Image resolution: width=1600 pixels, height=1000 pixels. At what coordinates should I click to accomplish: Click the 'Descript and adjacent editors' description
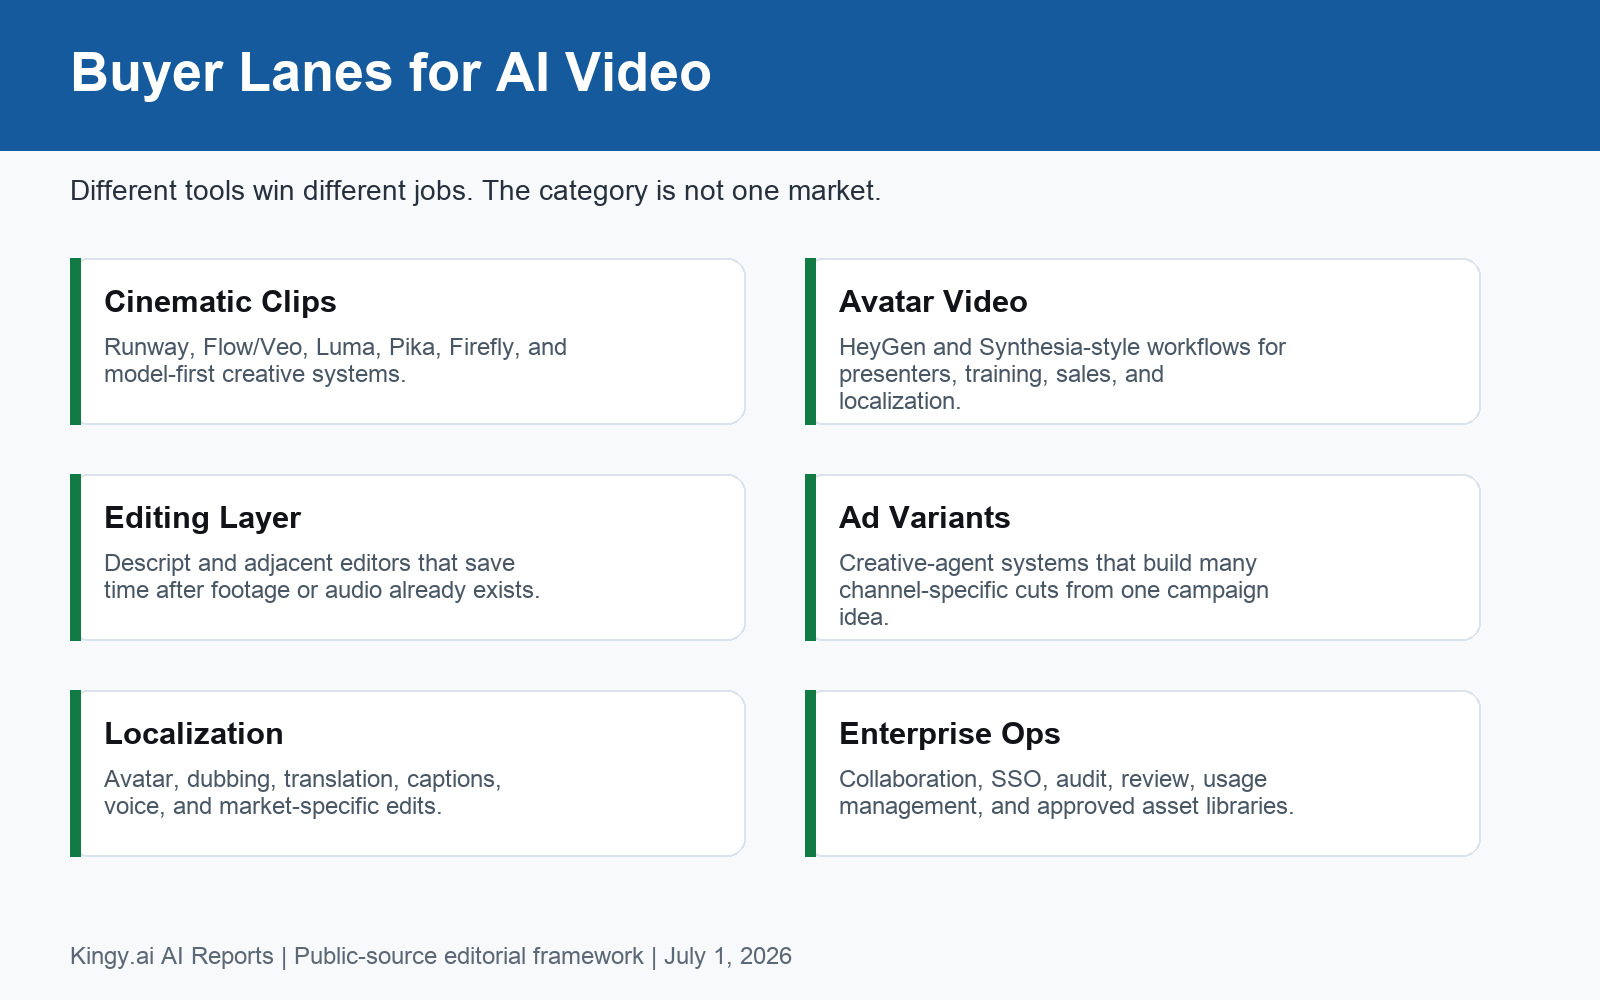click(x=322, y=576)
